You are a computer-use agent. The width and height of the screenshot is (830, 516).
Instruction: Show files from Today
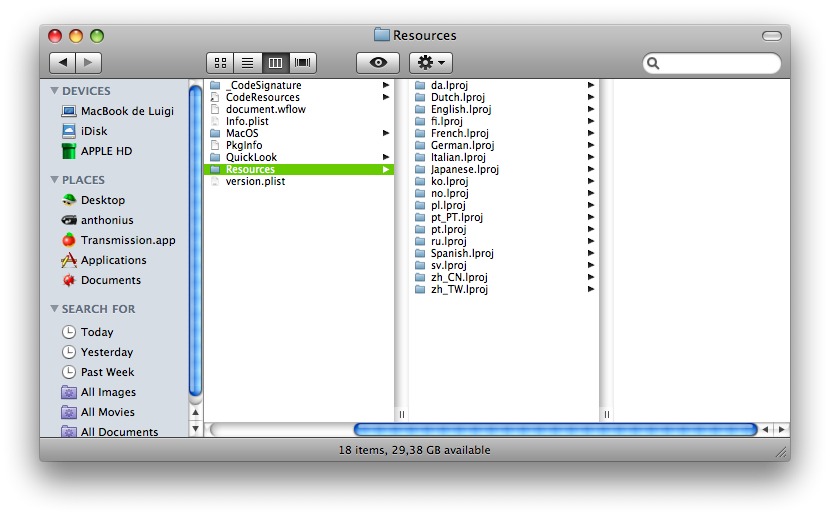(87, 332)
